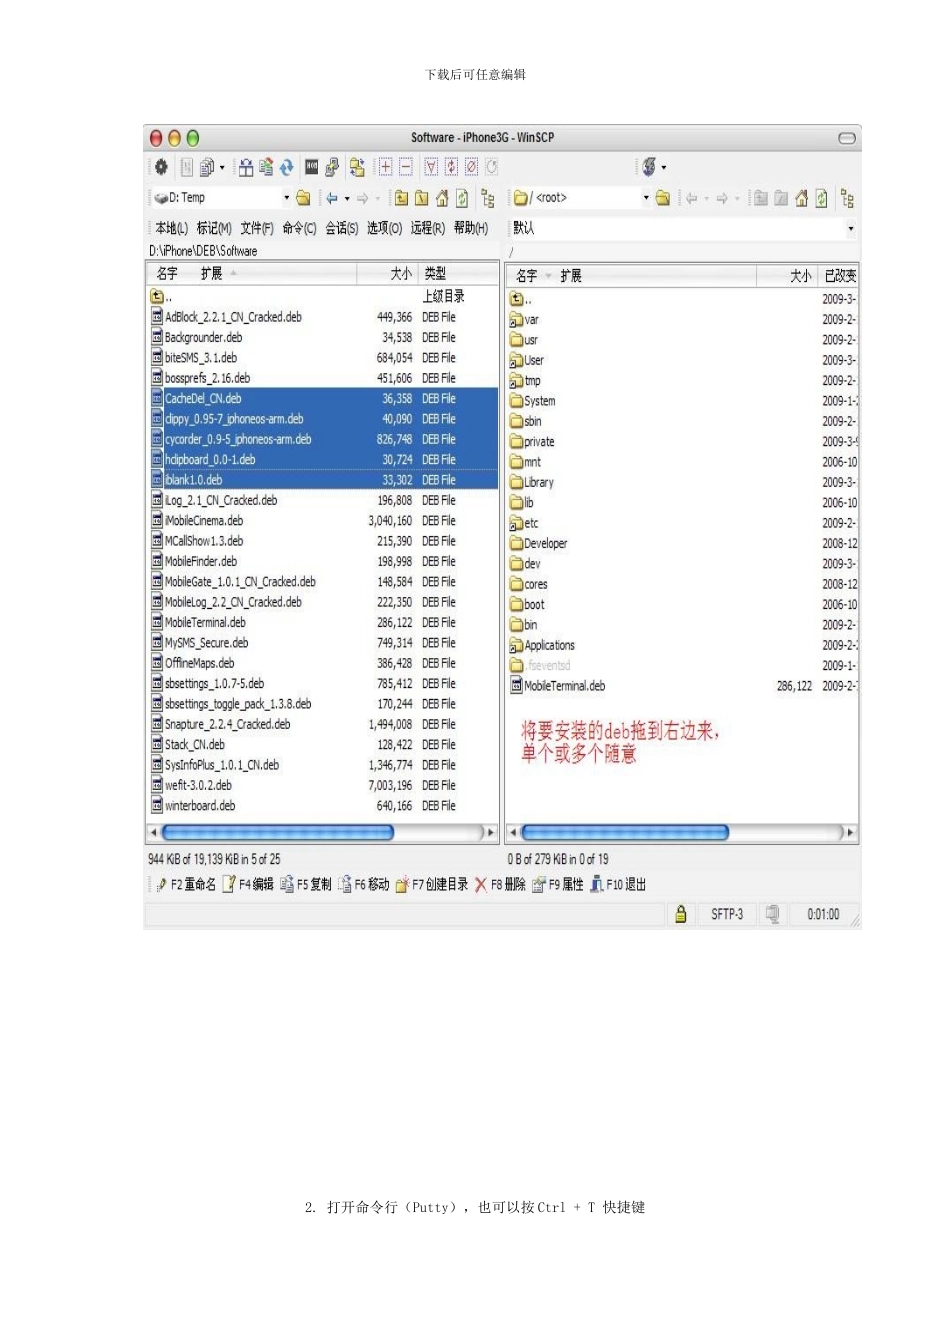Sort local files by 类型 column header
The width and height of the screenshot is (950, 1344).
(x=458, y=273)
